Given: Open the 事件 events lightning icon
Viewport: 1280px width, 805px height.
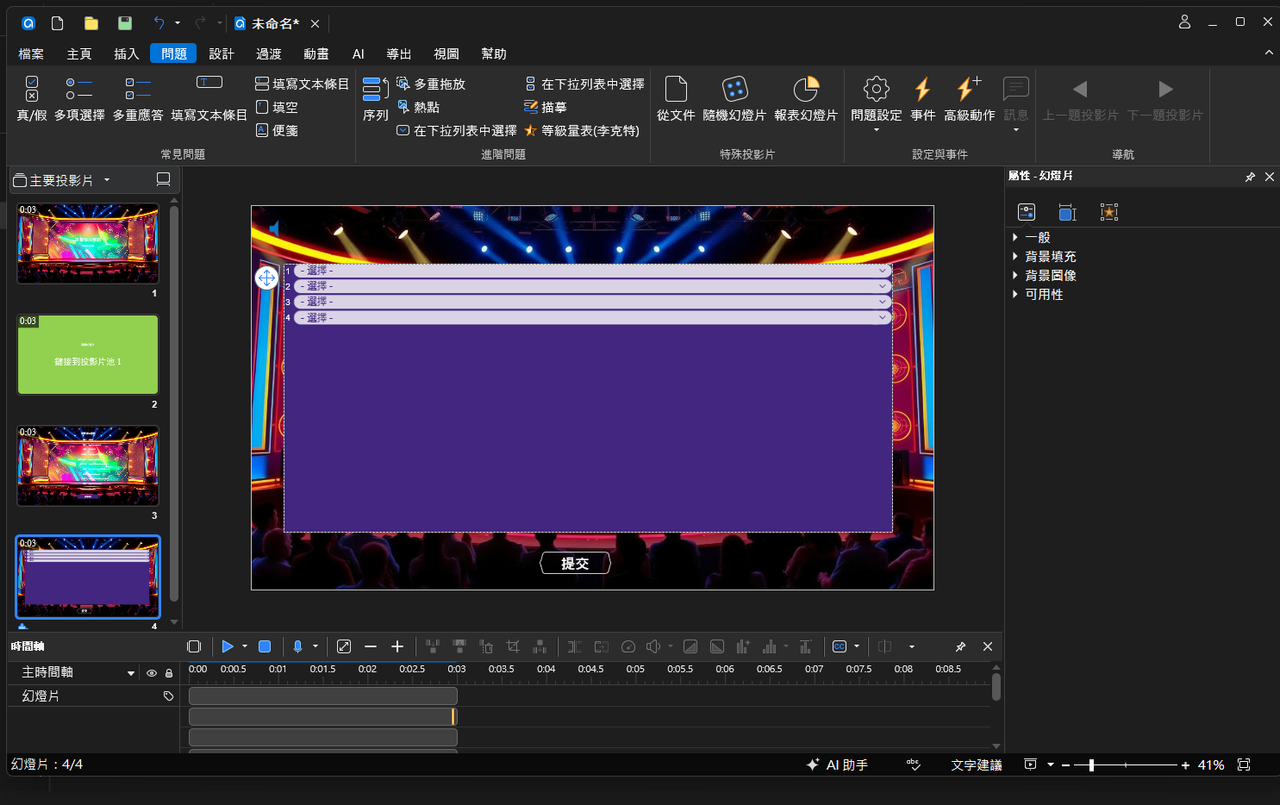Looking at the screenshot, I should pos(922,99).
